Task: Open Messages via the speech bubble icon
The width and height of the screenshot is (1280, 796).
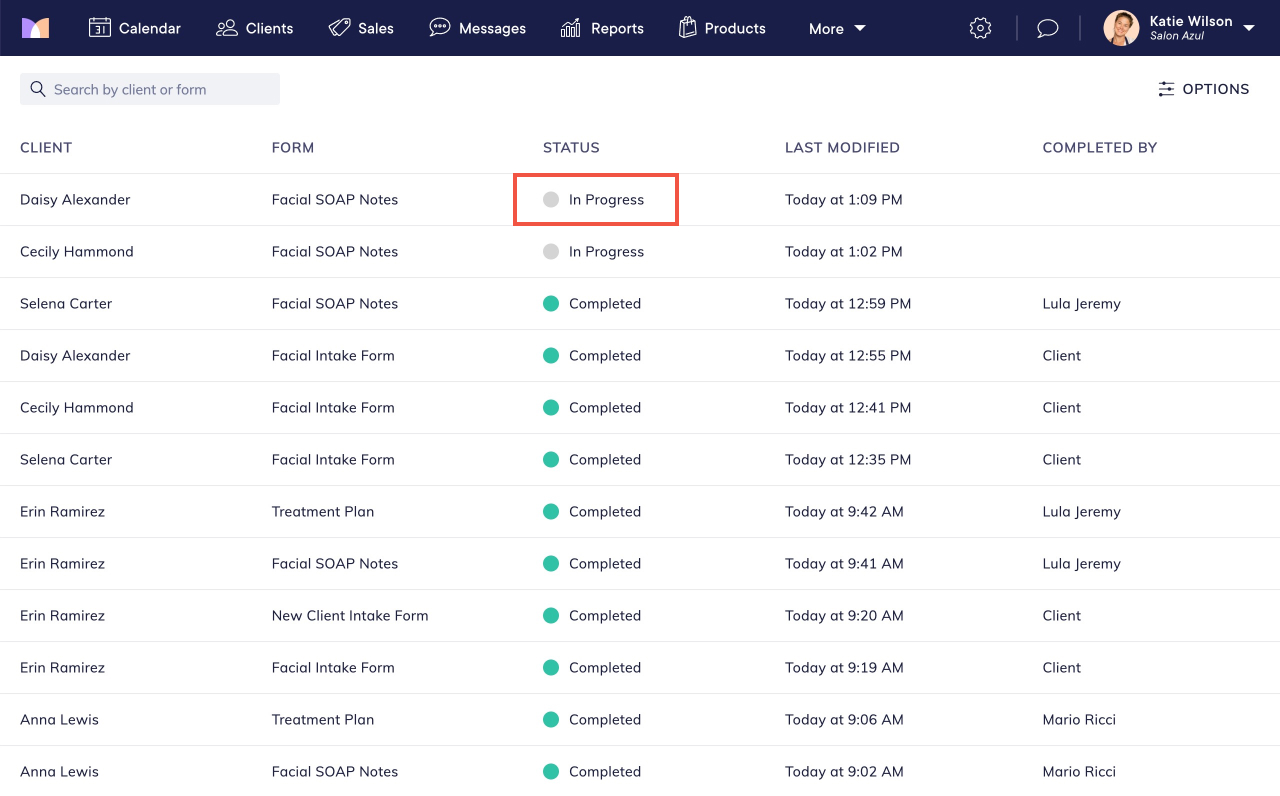Action: pyautogui.click(x=440, y=27)
